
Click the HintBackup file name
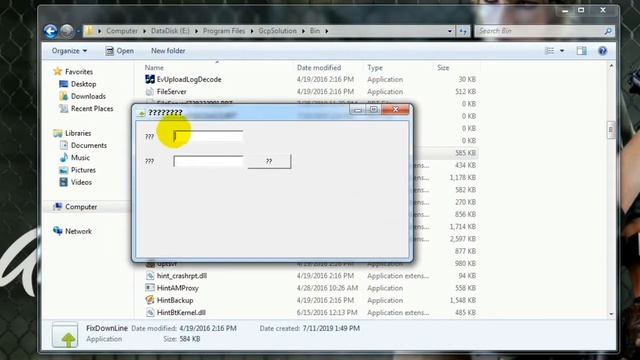[x=175, y=300]
